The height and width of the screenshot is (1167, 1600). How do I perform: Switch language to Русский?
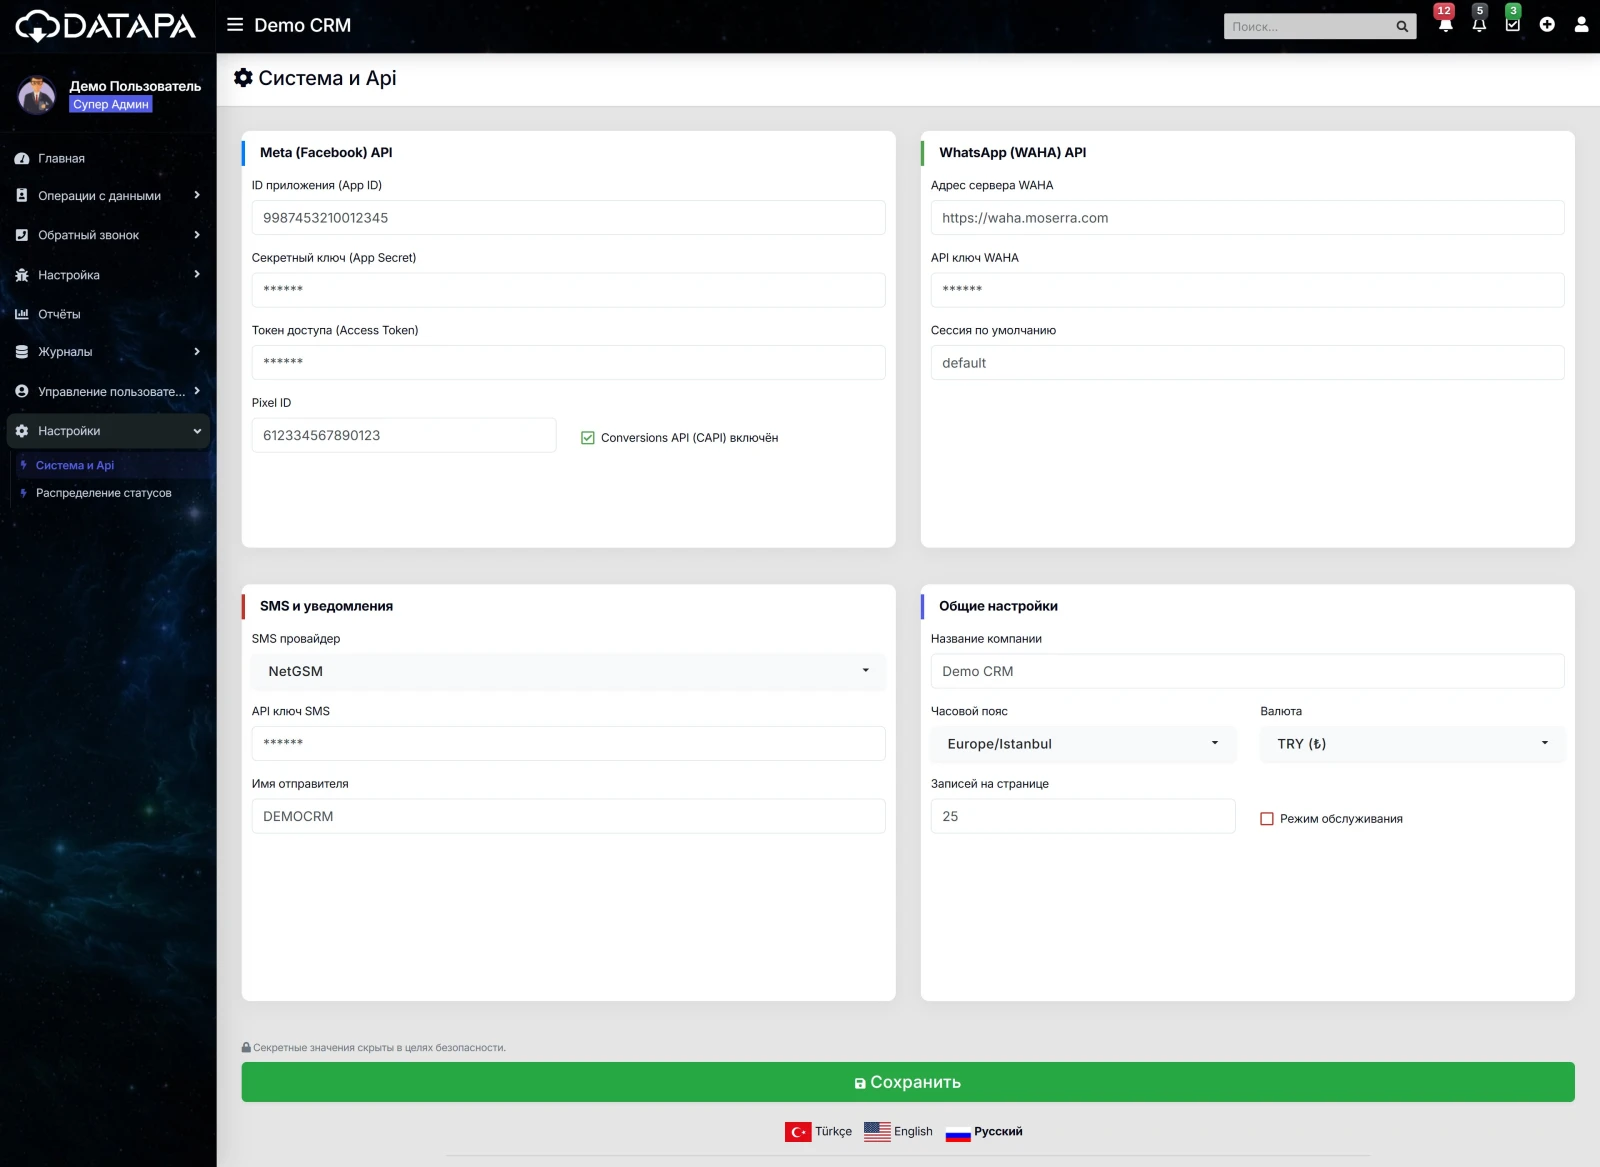[998, 1132]
